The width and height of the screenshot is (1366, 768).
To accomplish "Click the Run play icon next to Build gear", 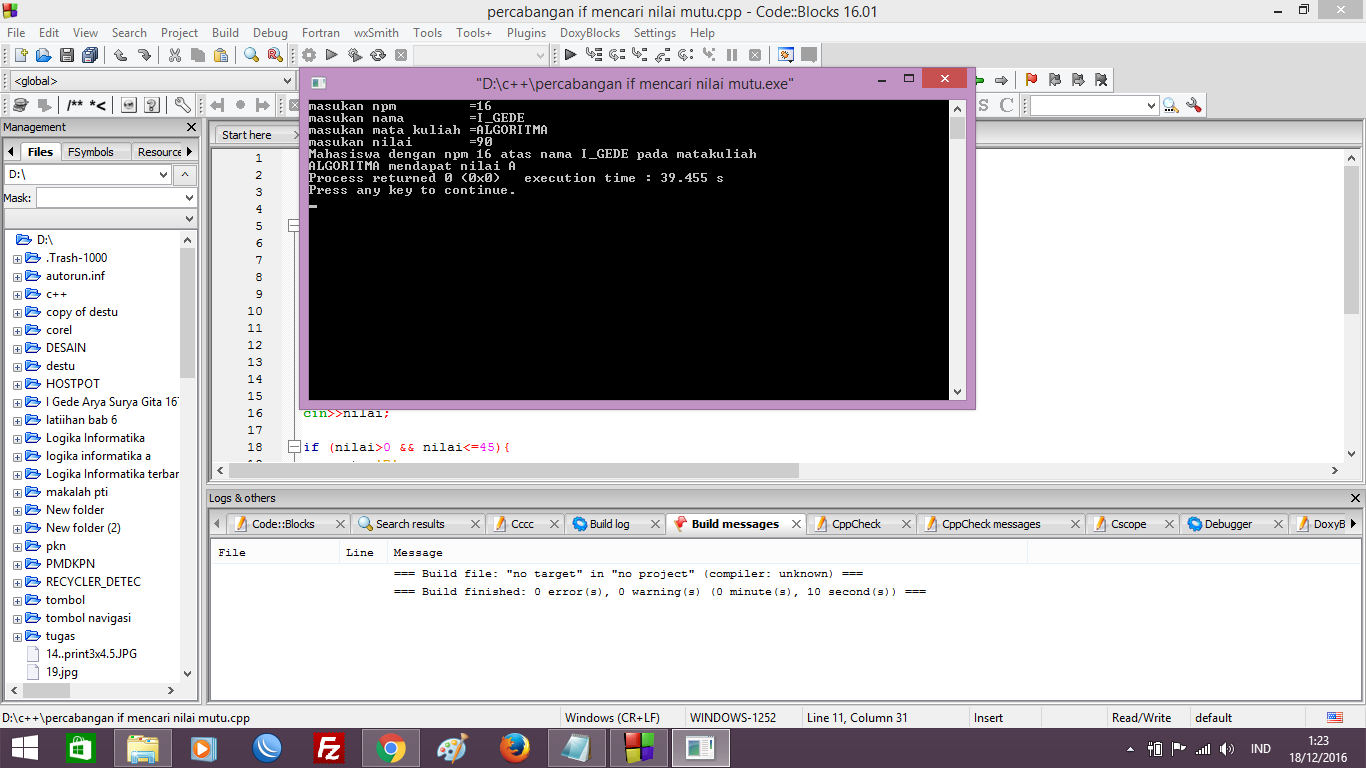I will 332,55.
